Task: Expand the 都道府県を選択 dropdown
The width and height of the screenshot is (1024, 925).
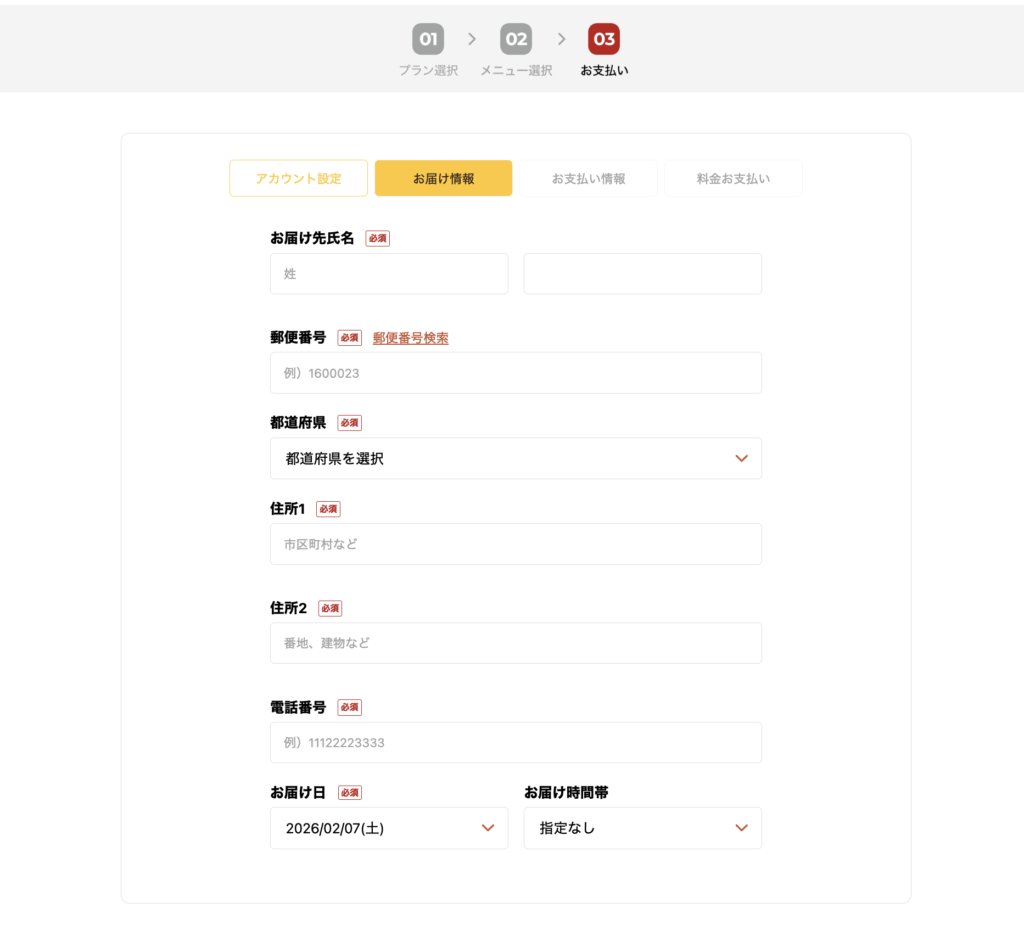Action: (x=516, y=459)
